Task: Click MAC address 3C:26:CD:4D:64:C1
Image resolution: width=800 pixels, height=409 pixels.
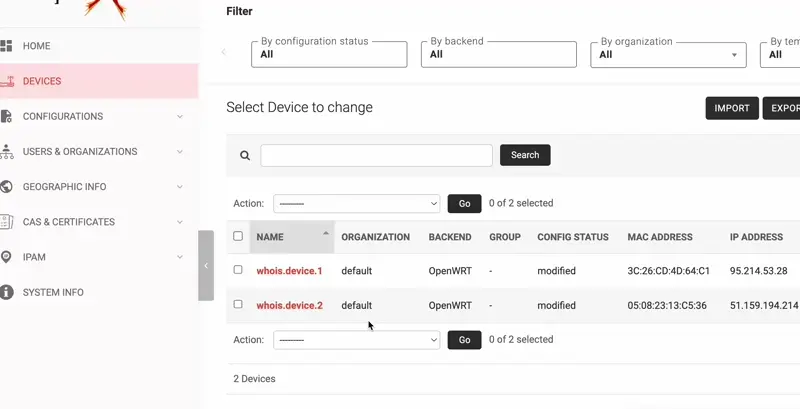Action: [x=668, y=271]
